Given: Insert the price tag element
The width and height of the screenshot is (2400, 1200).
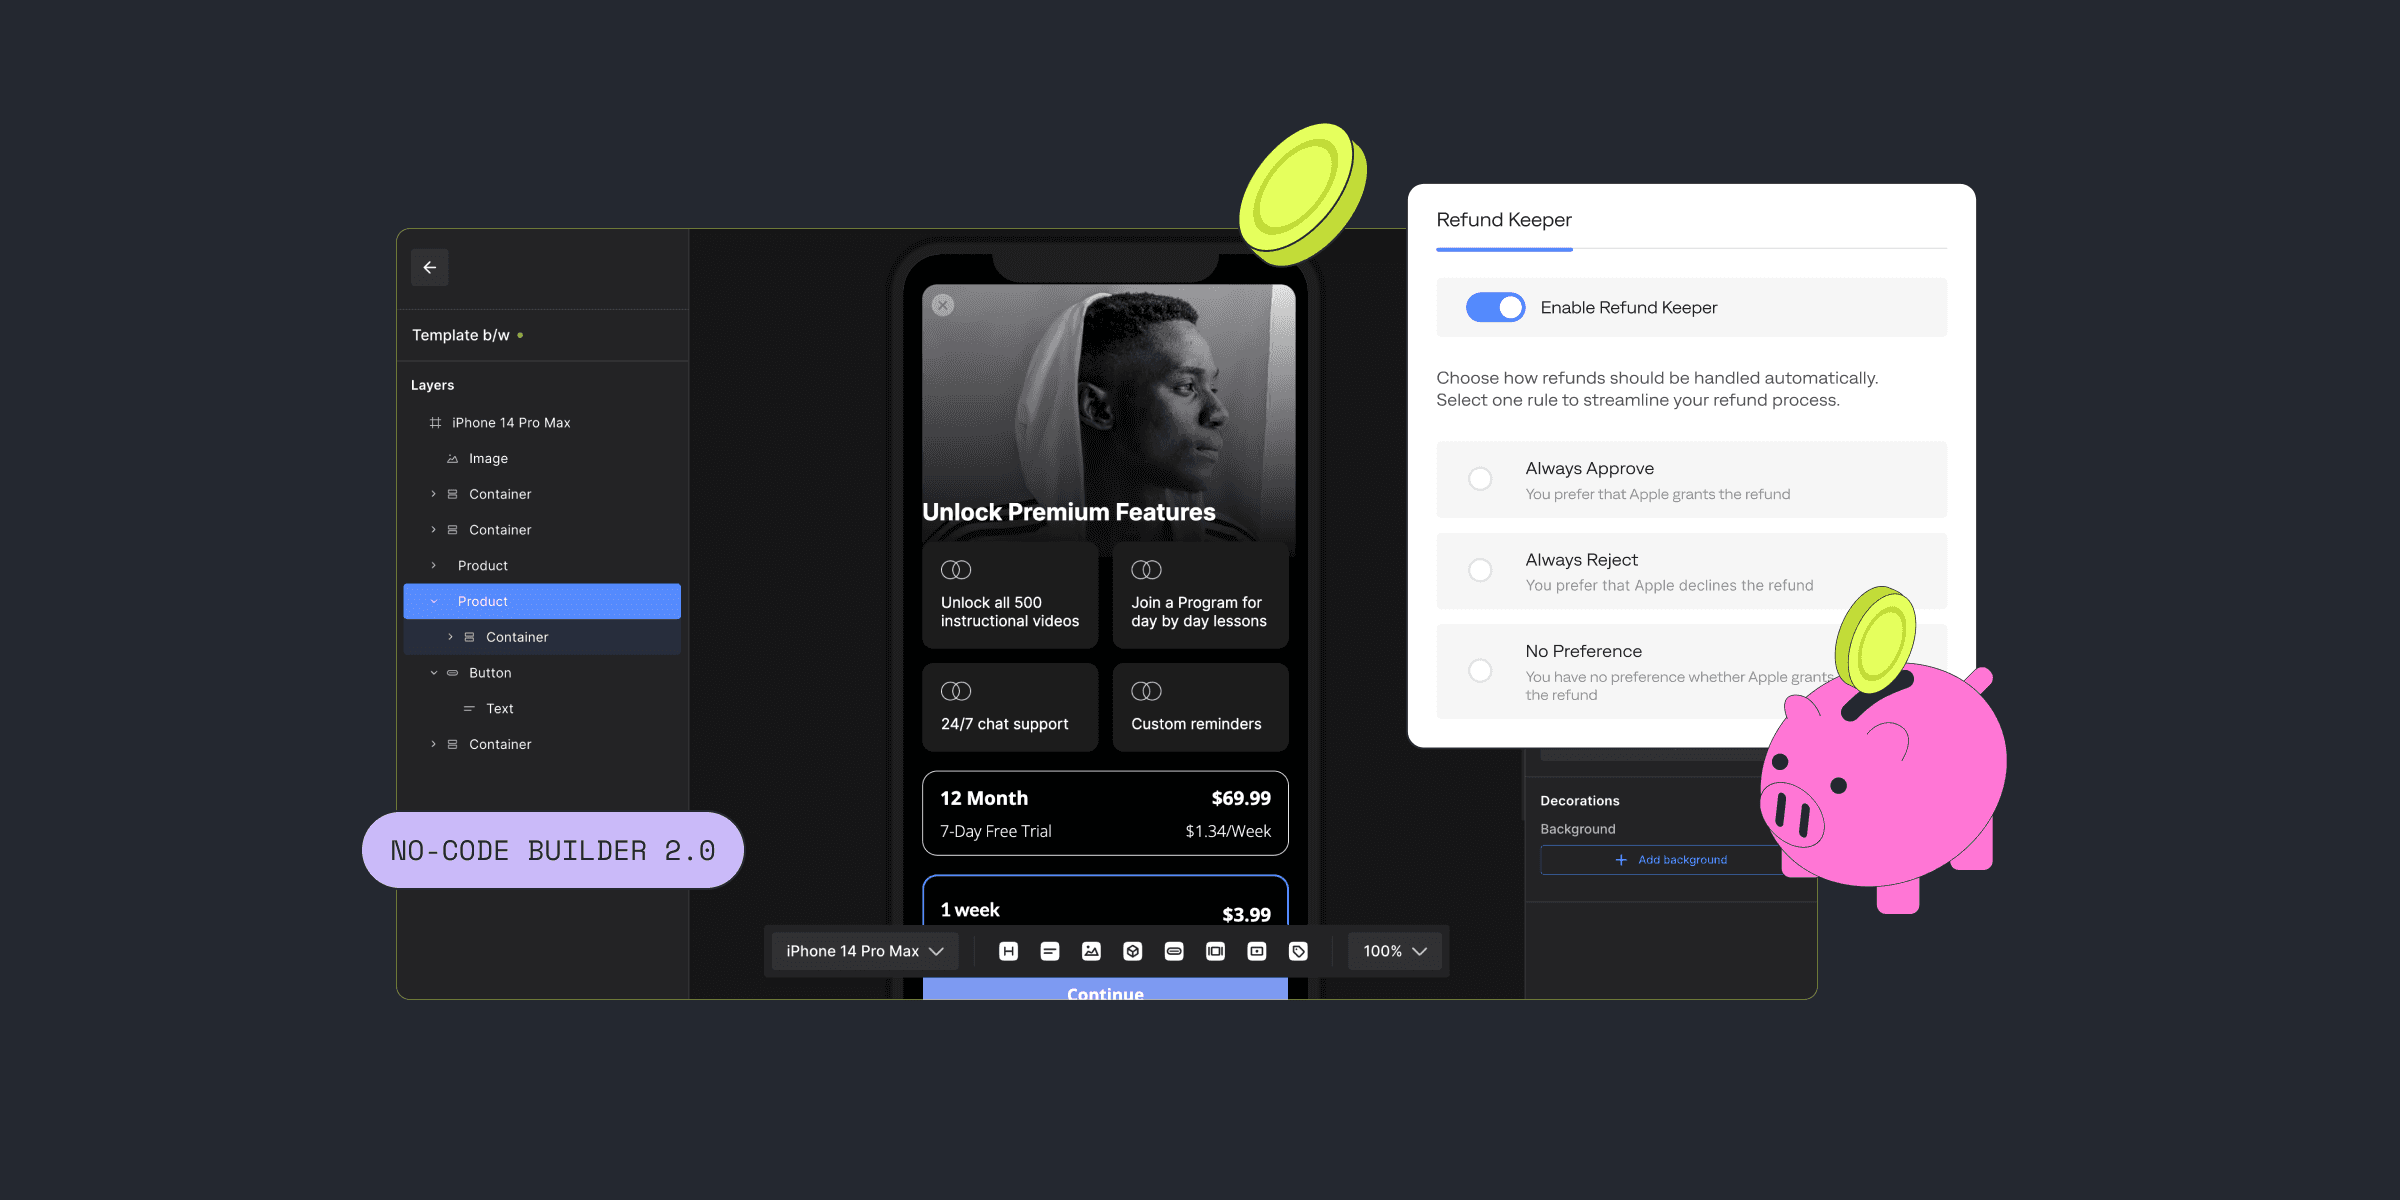Looking at the screenshot, I should pos(1298,951).
